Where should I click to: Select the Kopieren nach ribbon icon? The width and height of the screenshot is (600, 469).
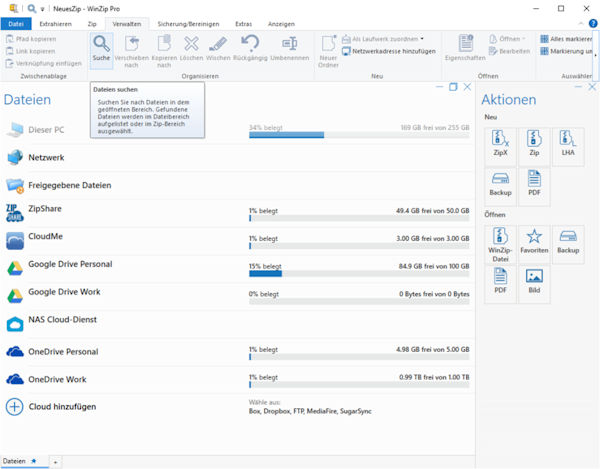pyautogui.click(x=164, y=51)
